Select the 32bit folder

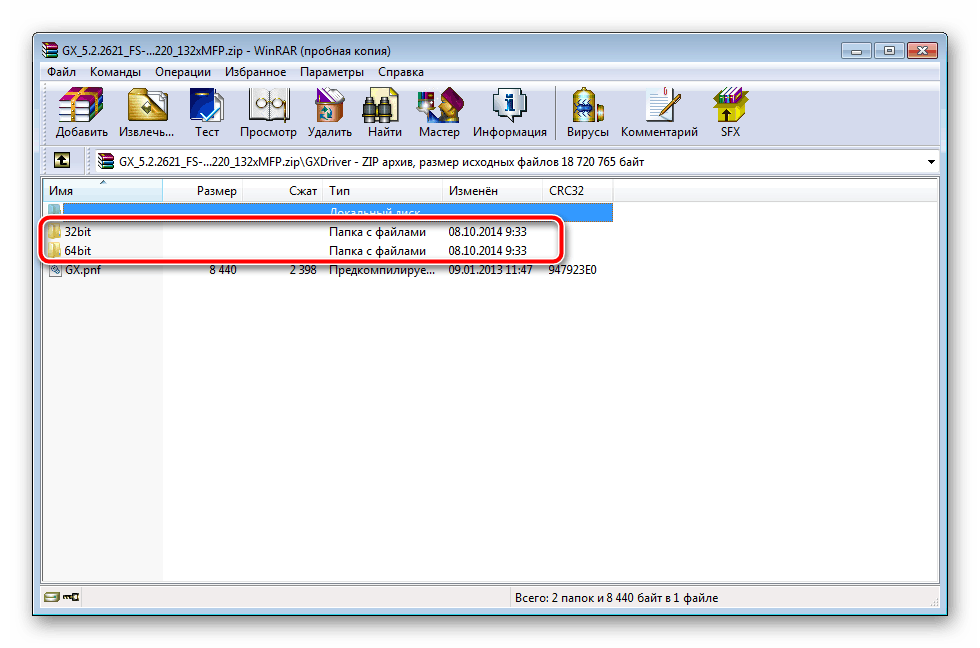(x=78, y=231)
